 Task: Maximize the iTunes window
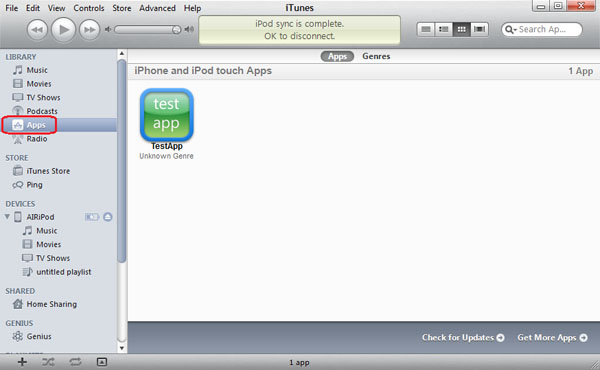point(558,6)
